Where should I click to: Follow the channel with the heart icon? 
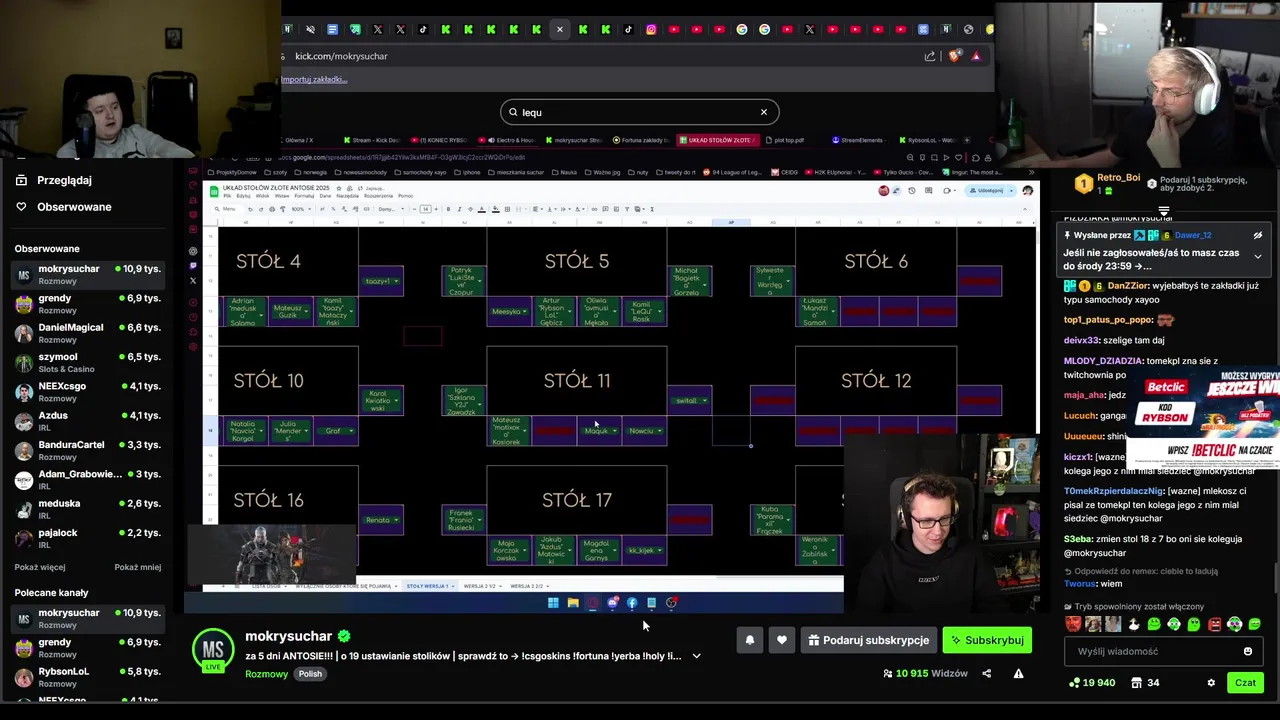[x=782, y=640]
